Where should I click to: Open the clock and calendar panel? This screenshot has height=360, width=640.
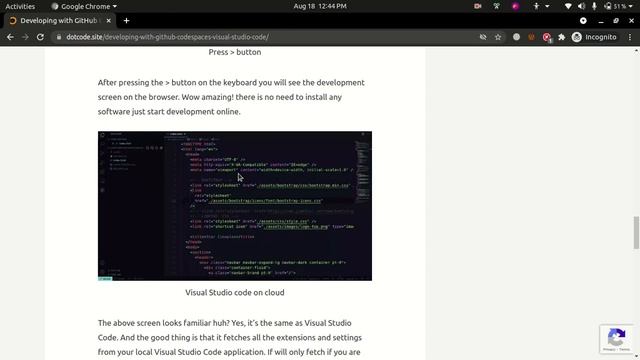320,6
